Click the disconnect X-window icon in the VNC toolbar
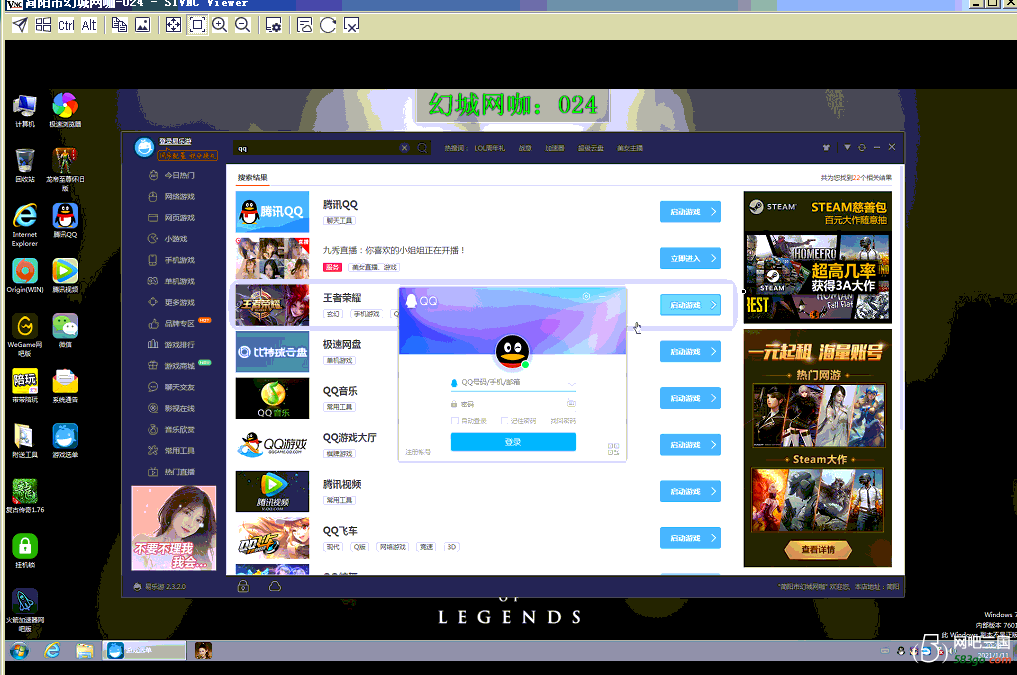This screenshot has height=675, width=1017. [351, 25]
